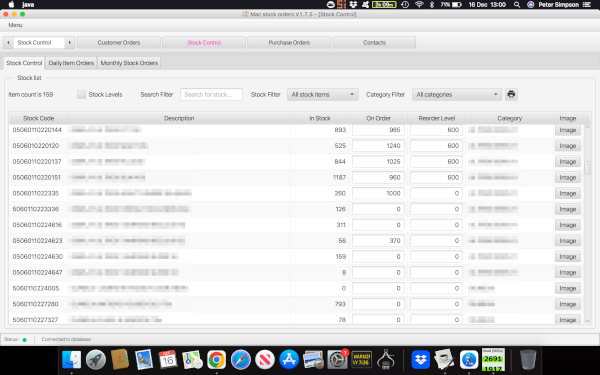
Task: Open Preview icon in the dock
Action: point(313,360)
